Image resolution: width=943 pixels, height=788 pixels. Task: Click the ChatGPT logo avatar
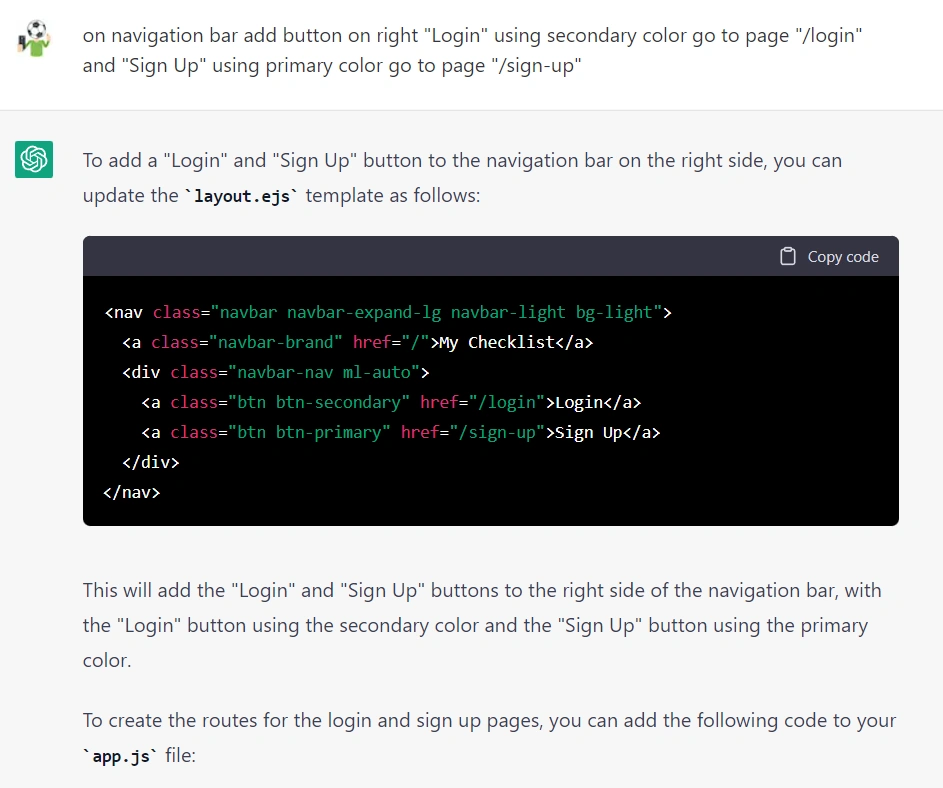pos(34,159)
